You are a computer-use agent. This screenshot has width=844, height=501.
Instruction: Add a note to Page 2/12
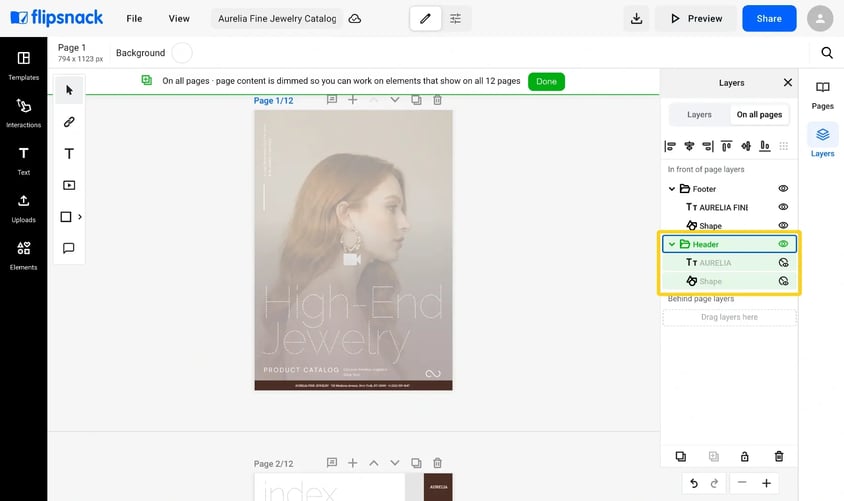click(332, 463)
